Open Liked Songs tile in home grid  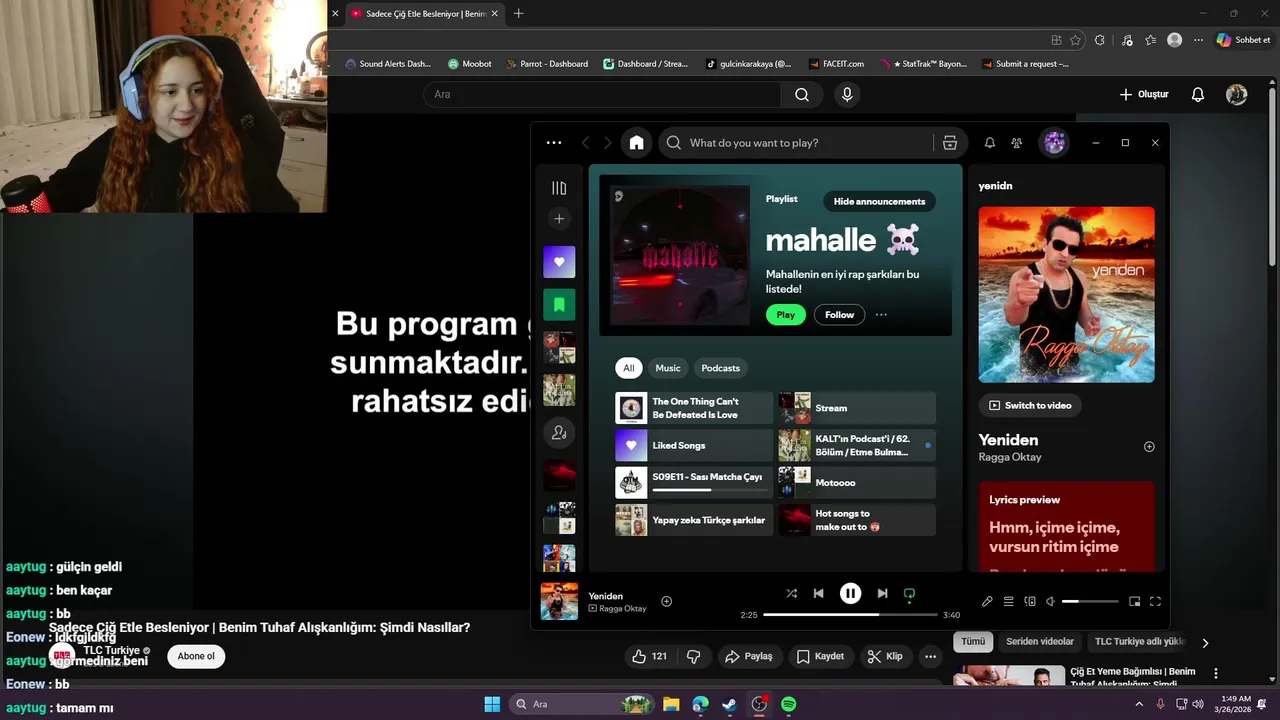point(694,445)
